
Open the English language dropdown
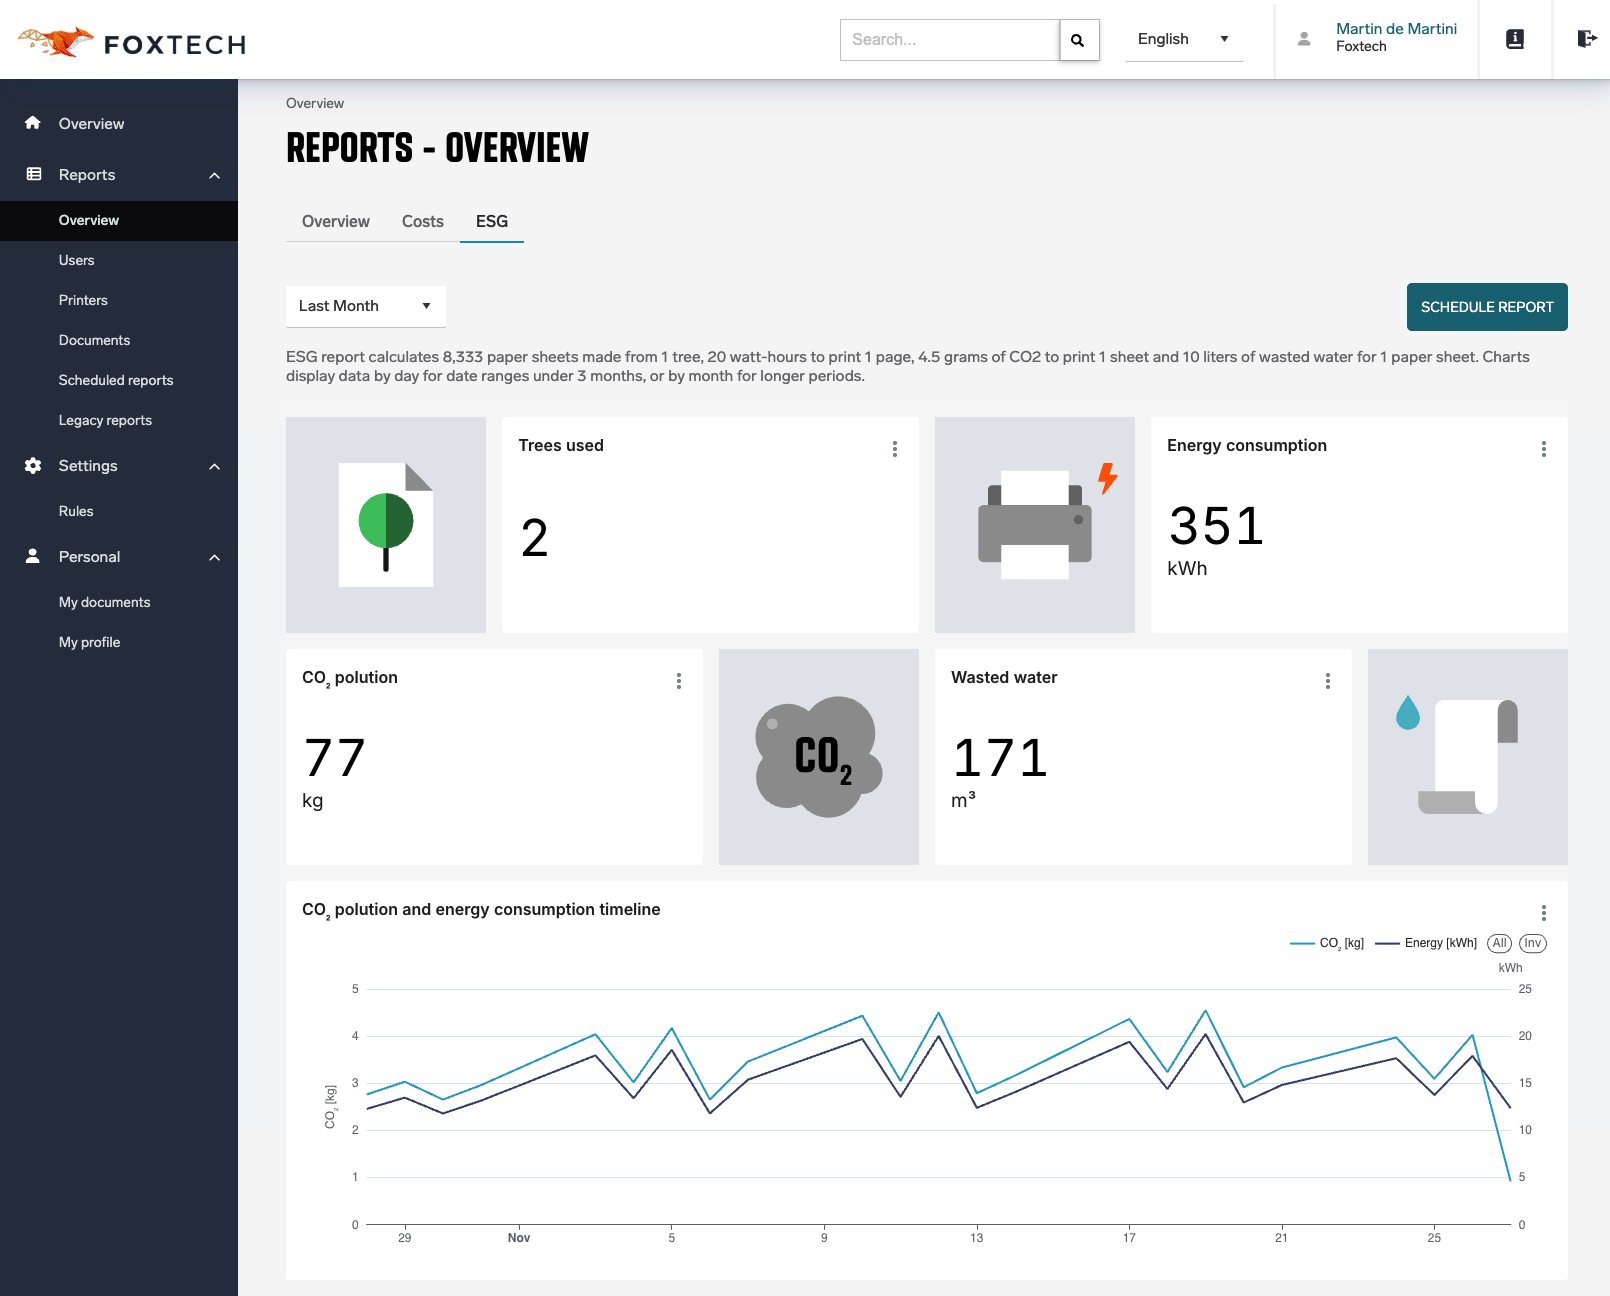[x=1183, y=39]
